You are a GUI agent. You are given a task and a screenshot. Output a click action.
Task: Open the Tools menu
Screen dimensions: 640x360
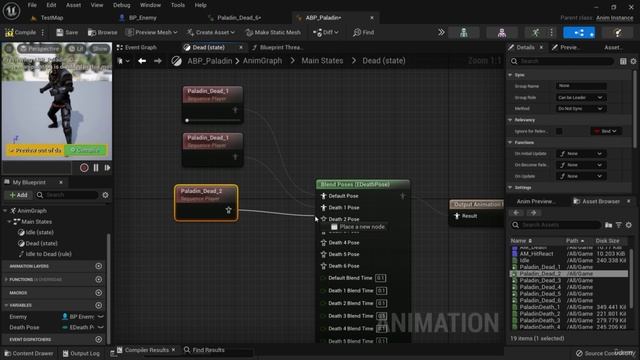click(178, 5)
